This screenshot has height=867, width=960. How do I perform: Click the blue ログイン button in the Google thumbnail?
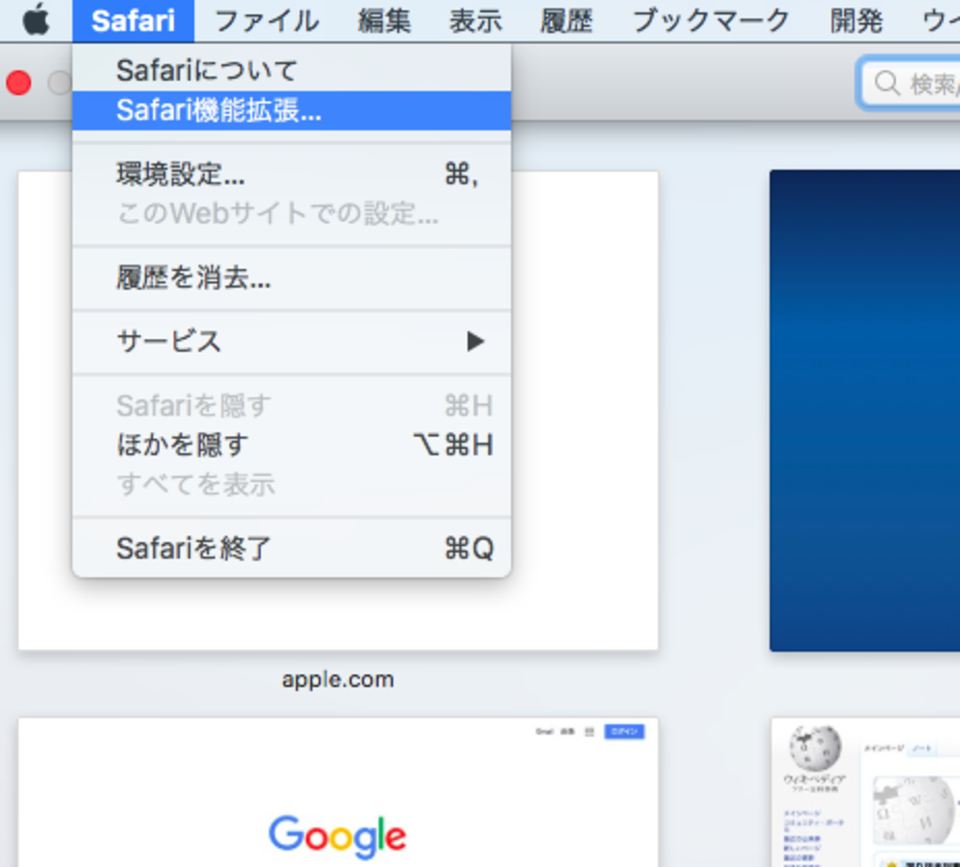(625, 731)
